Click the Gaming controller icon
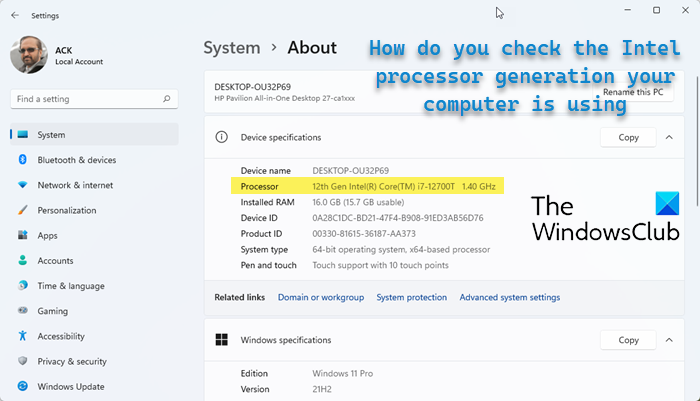Image resolution: width=700 pixels, height=401 pixels. pos(23,310)
